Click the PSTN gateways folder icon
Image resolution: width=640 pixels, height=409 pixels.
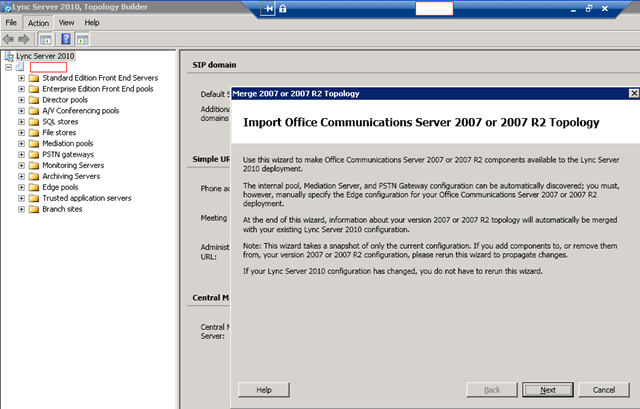coord(34,155)
